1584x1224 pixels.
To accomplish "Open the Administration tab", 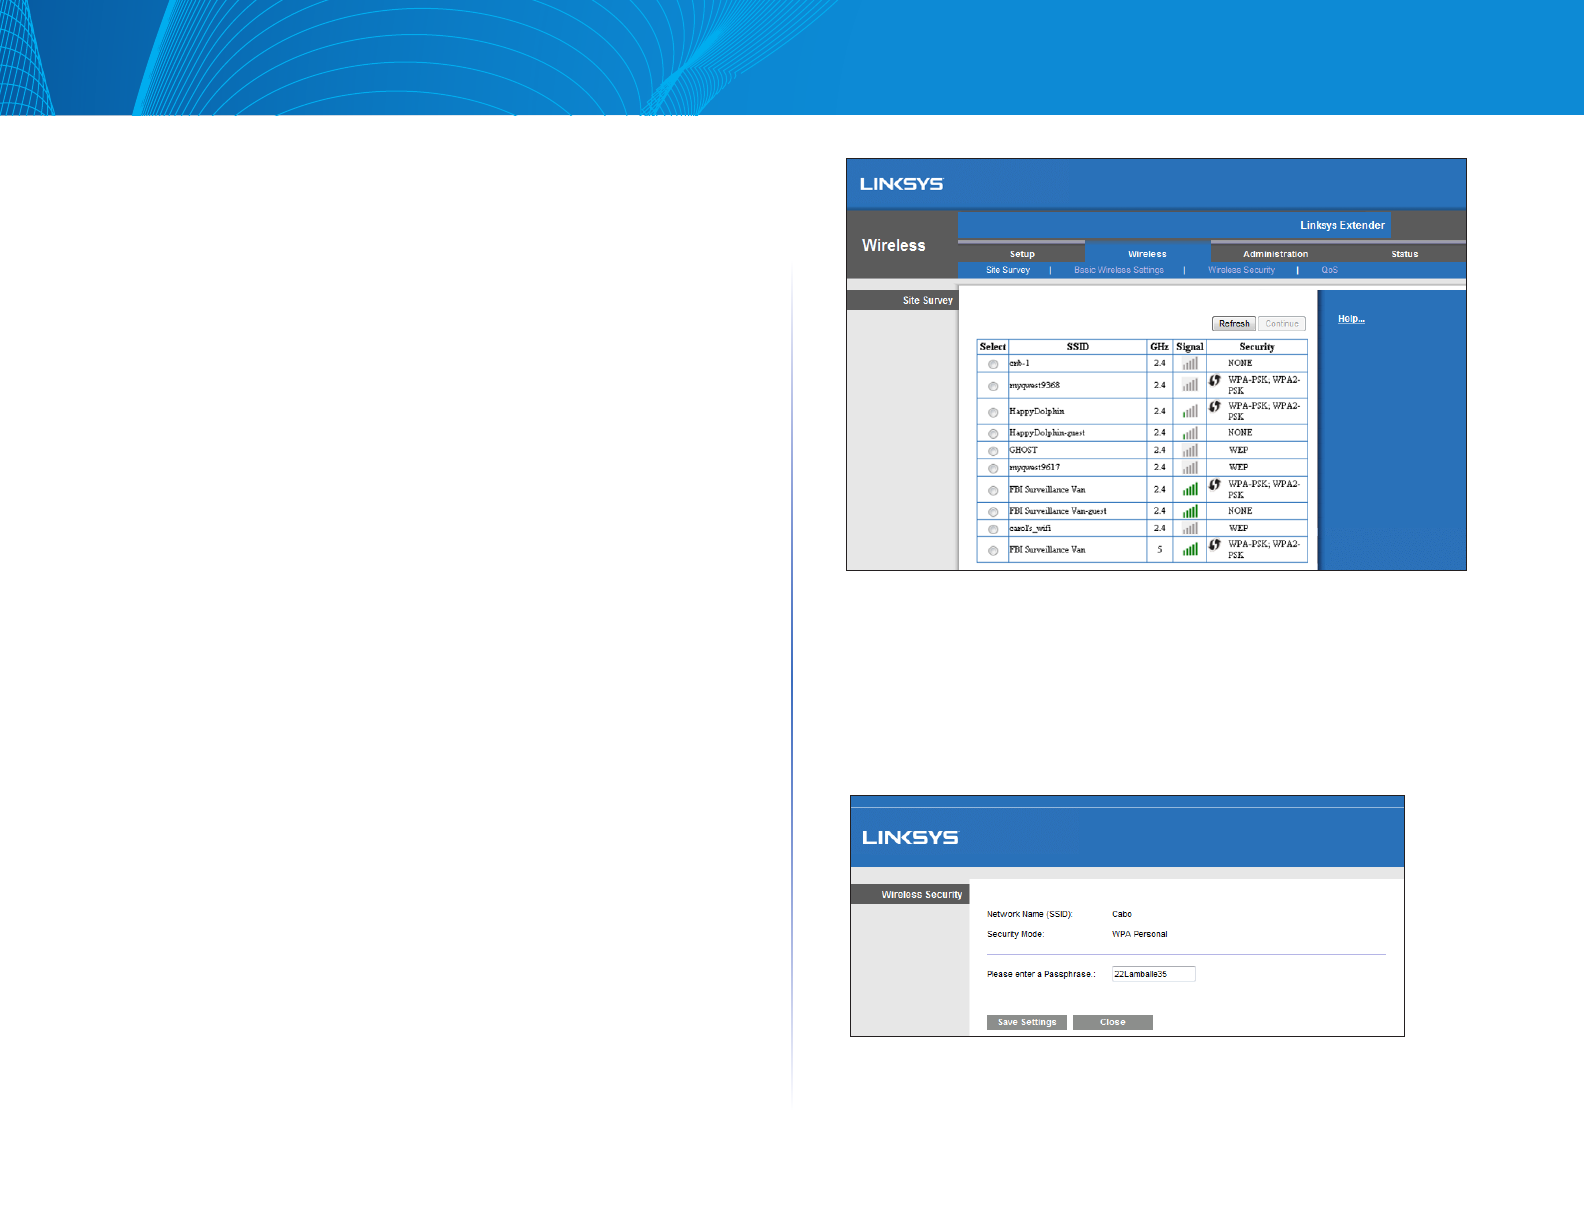I will (1275, 254).
